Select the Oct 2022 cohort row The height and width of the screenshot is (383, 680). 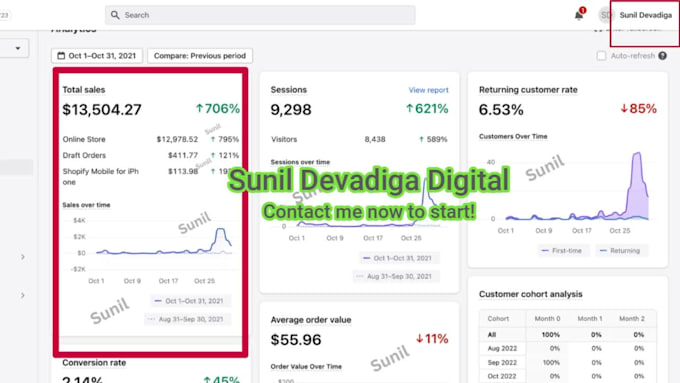[x=568, y=376]
